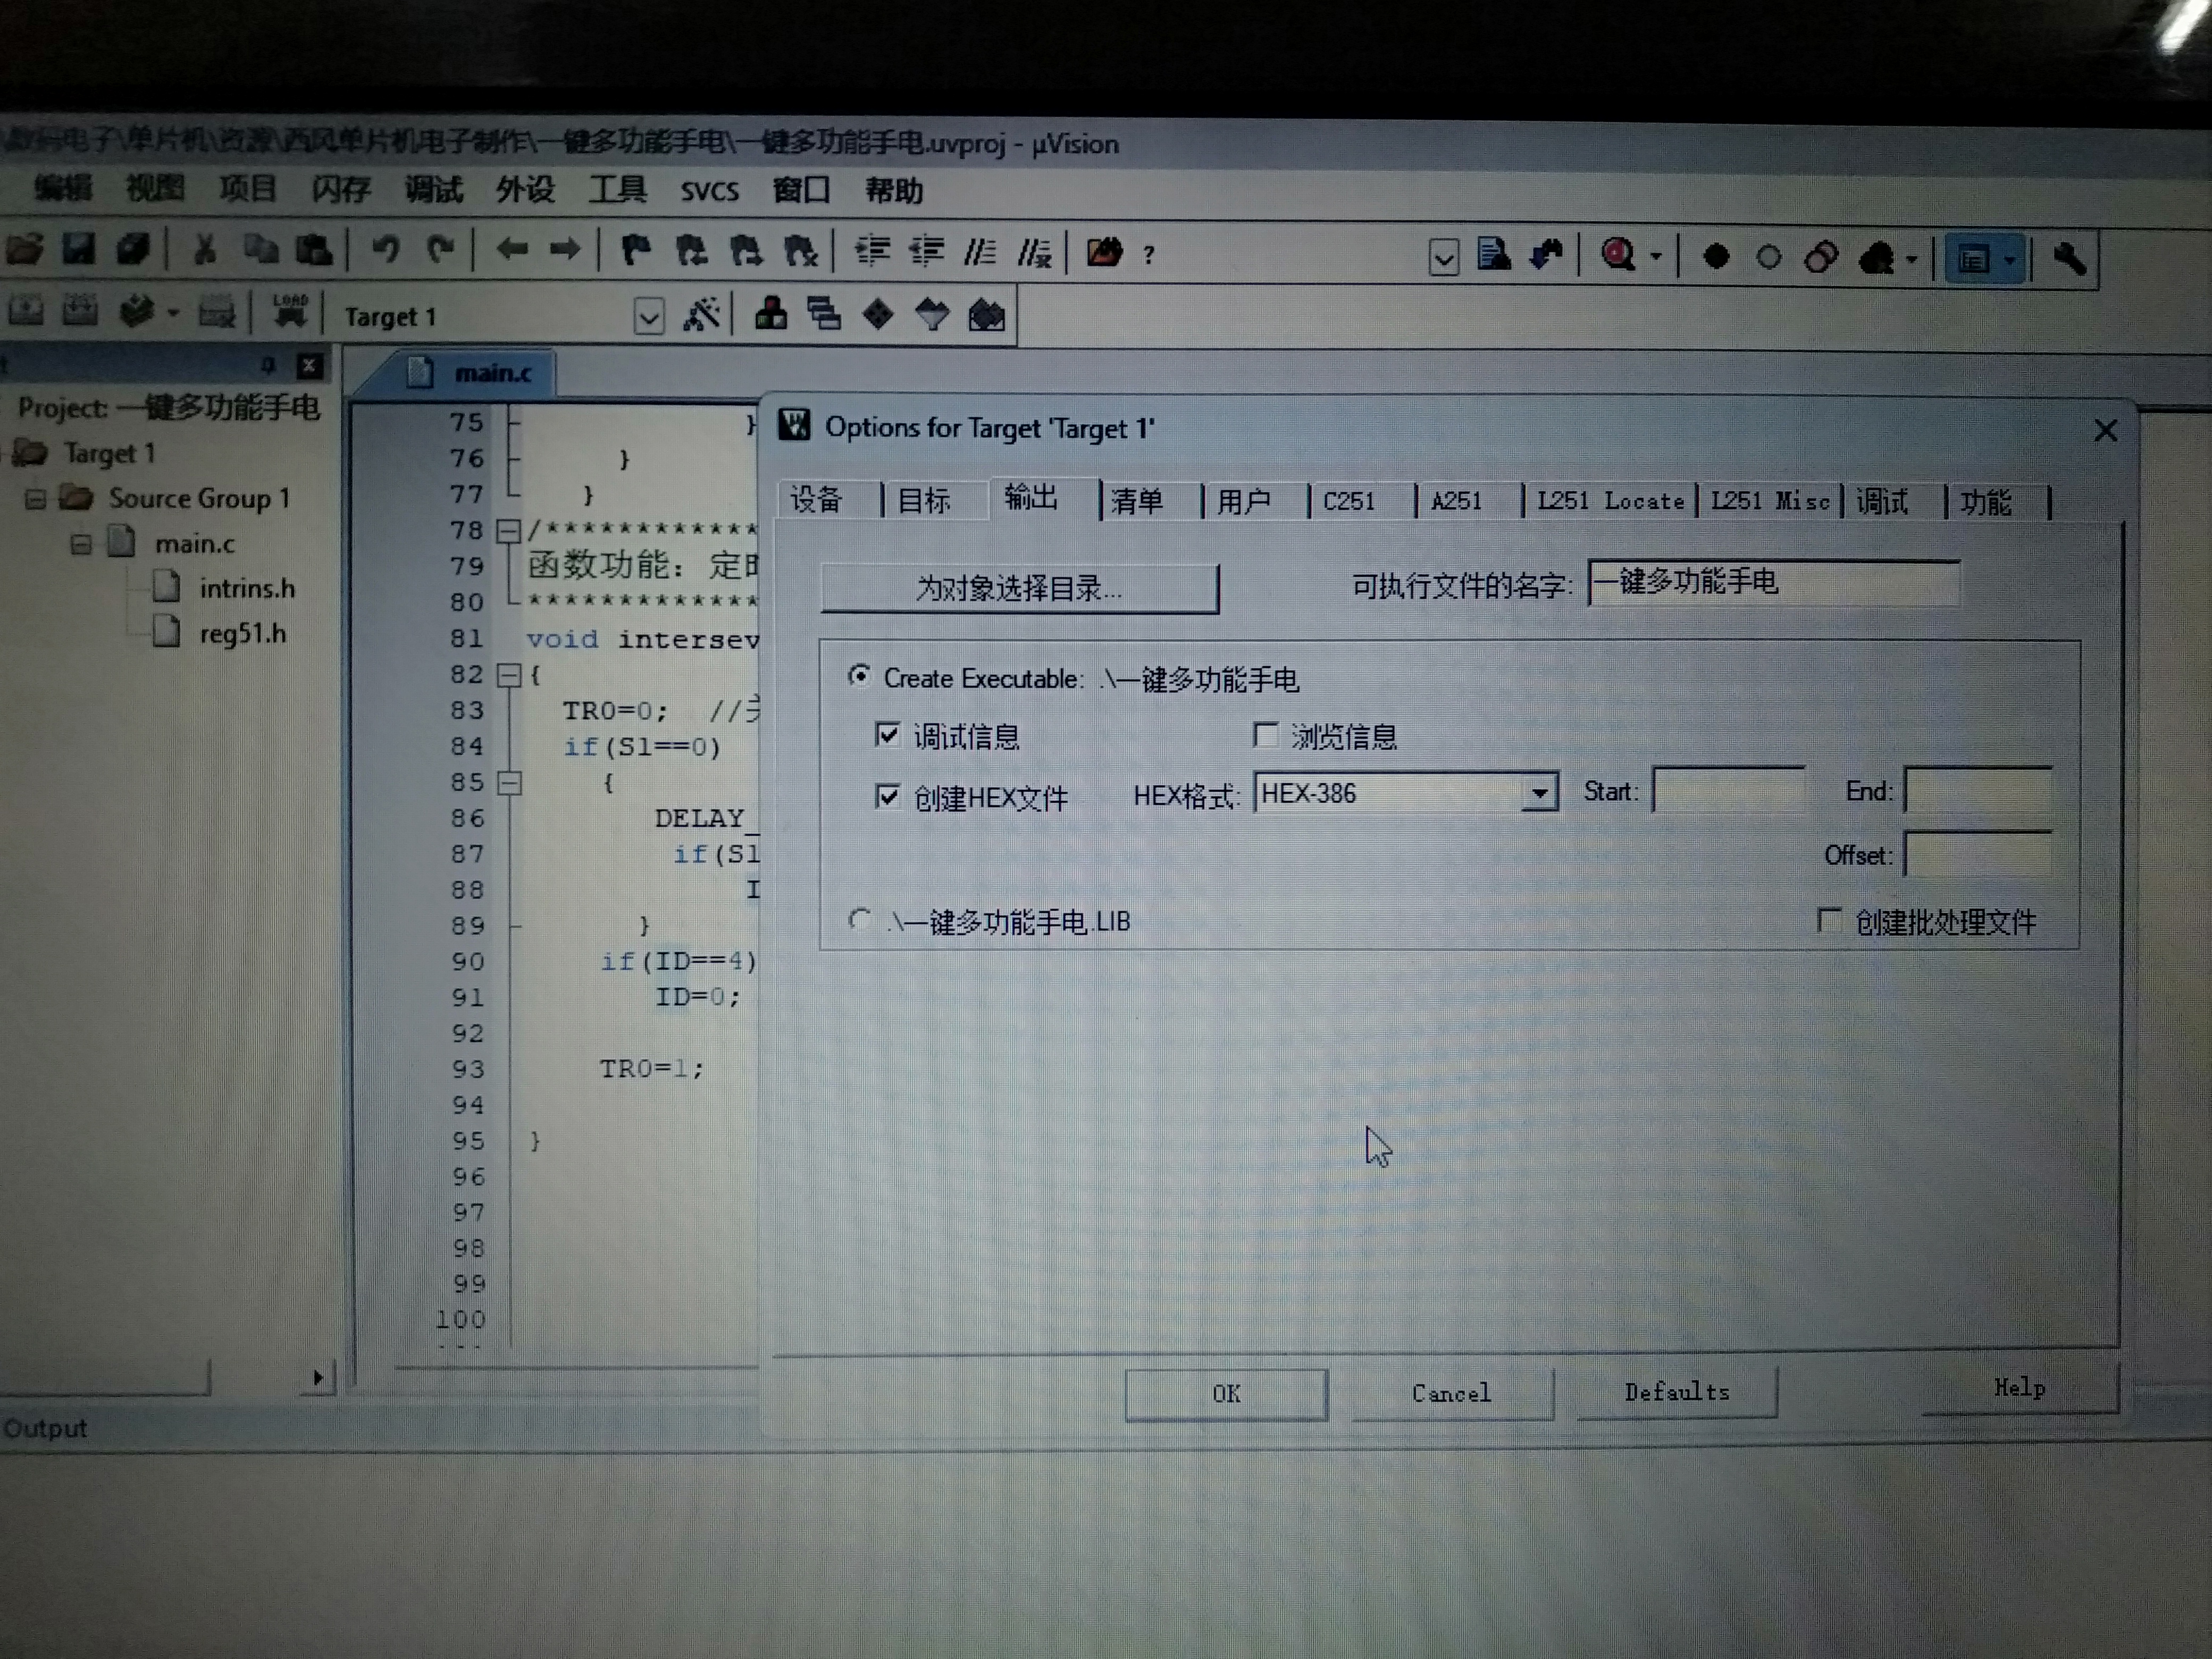Click the Cancel button
This screenshot has width=2212, height=1659.
[1451, 1392]
